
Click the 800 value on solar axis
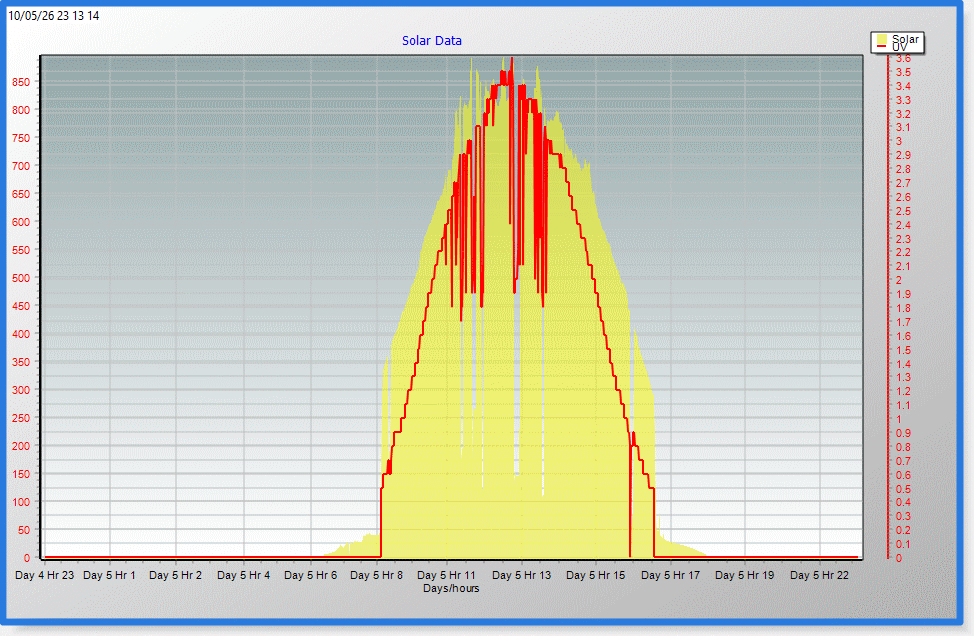(x=20, y=111)
